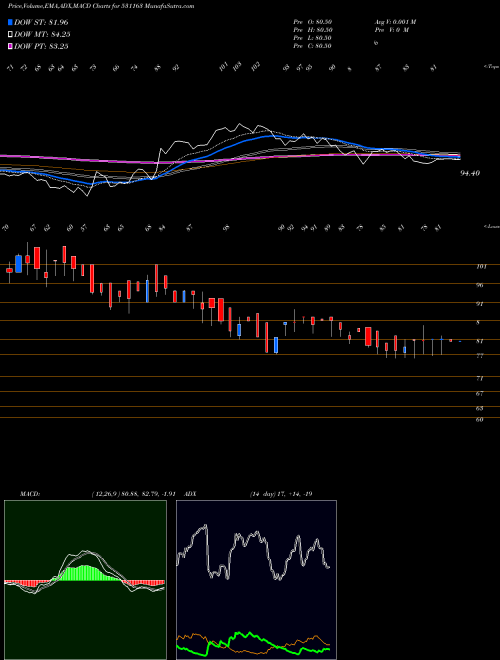Click the Pre H value row
This screenshot has width=500, height=660.
313,30
